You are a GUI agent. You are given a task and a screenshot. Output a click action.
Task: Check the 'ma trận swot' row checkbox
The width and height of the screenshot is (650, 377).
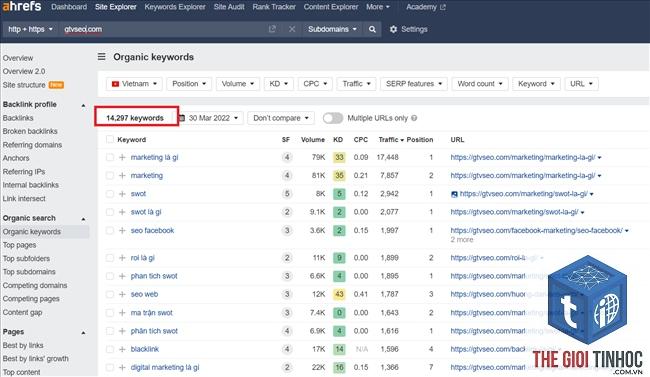click(x=110, y=313)
